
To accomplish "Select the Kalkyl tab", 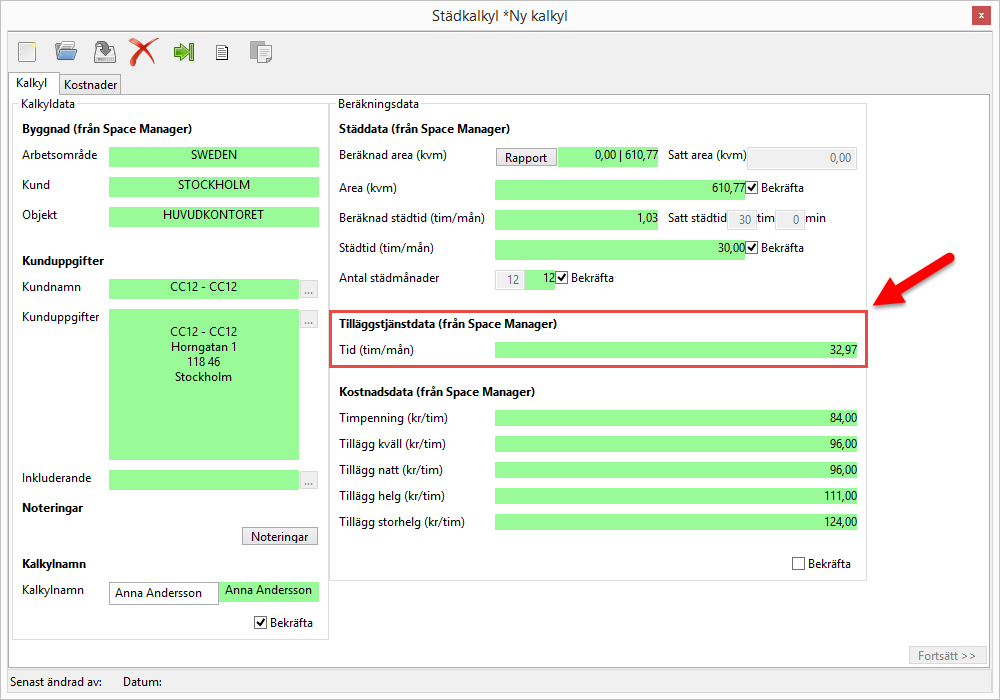I will coord(32,84).
